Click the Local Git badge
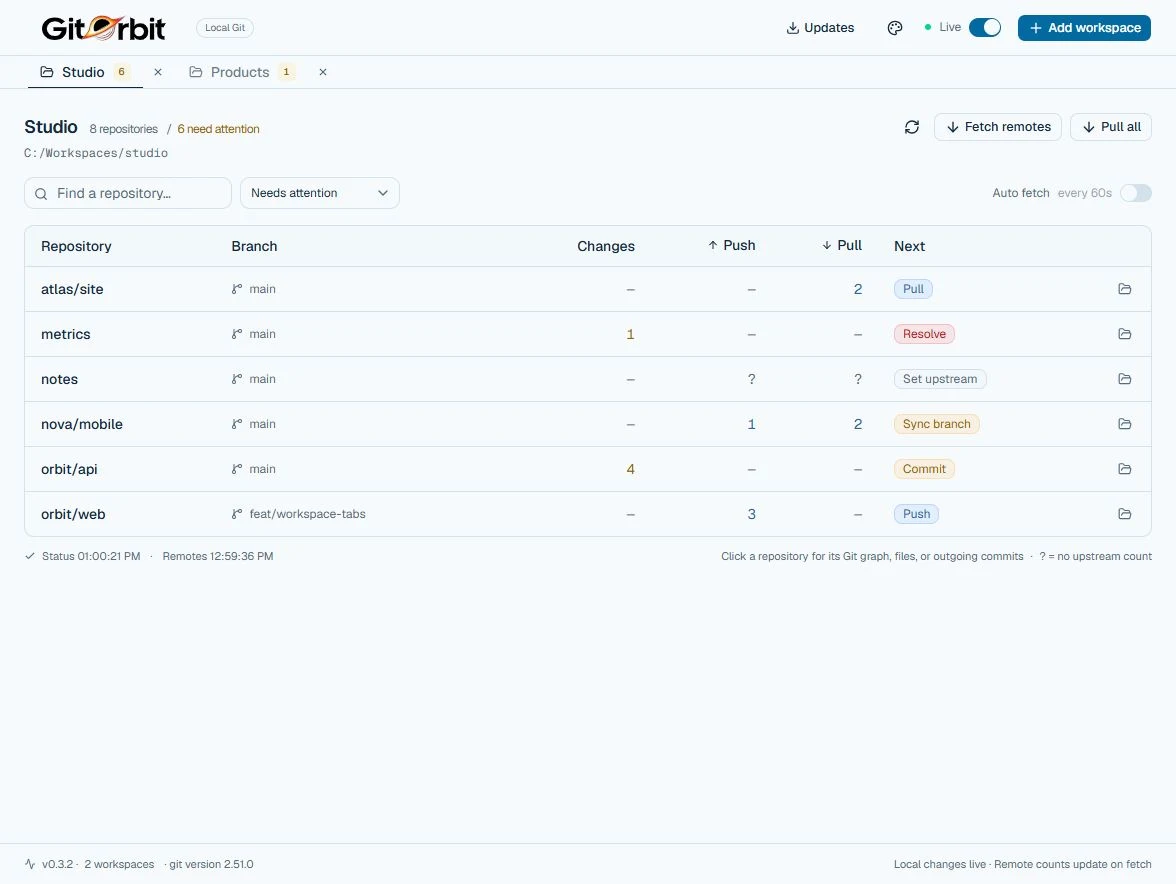The height and width of the screenshot is (884, 1176). 225,28
